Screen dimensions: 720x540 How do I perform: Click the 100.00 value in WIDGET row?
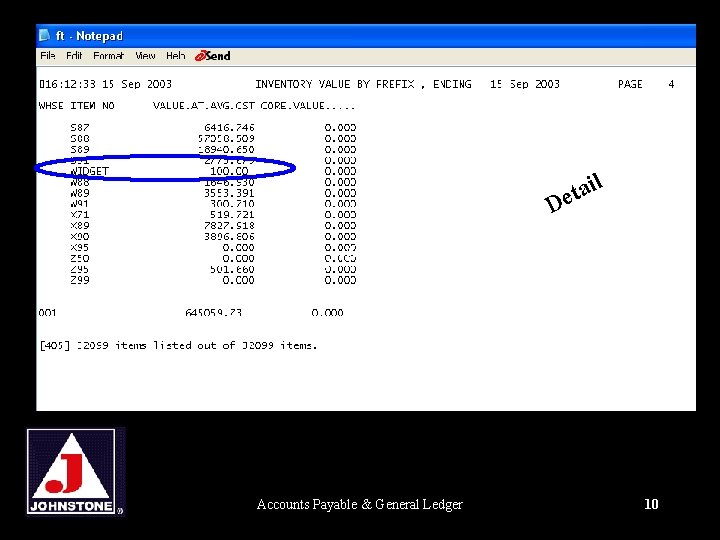click(x=229, y=171)
